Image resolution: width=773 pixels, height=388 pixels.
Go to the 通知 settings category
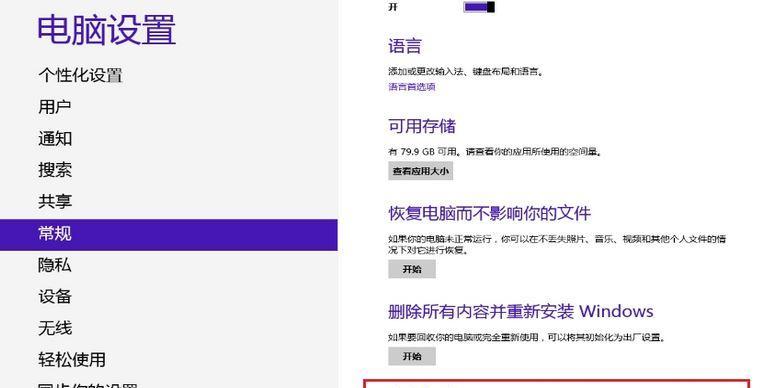55,139
